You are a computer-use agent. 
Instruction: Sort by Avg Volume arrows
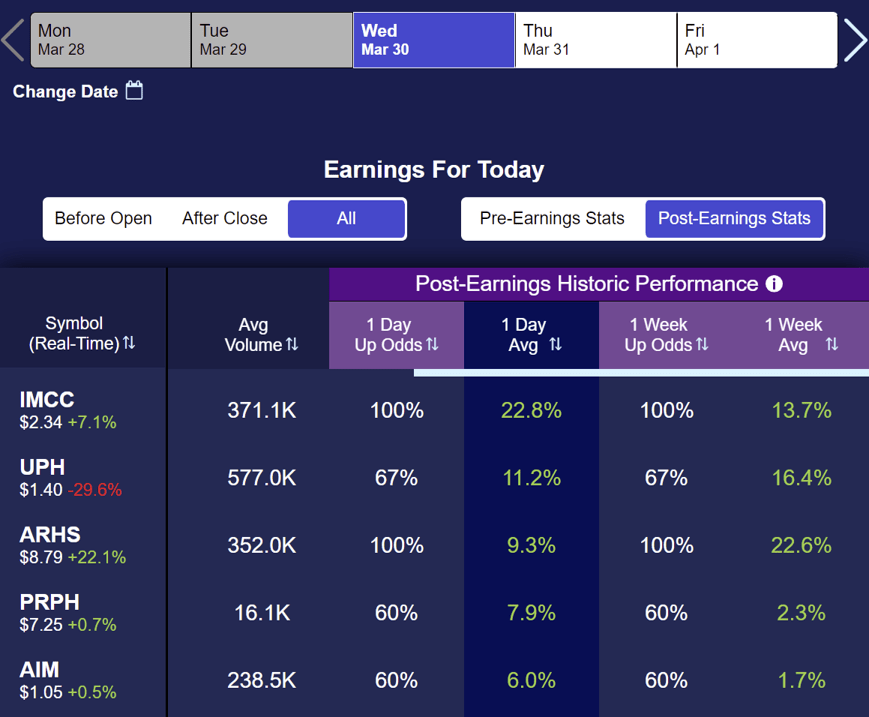[292, 345]
